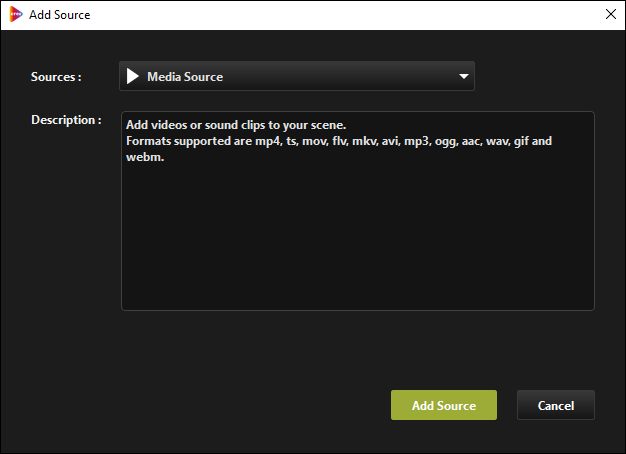Viewport: 626px width, 454px height.
Task: Click the 'Formats supported are mp4' line
Action: tap(339, 141)
